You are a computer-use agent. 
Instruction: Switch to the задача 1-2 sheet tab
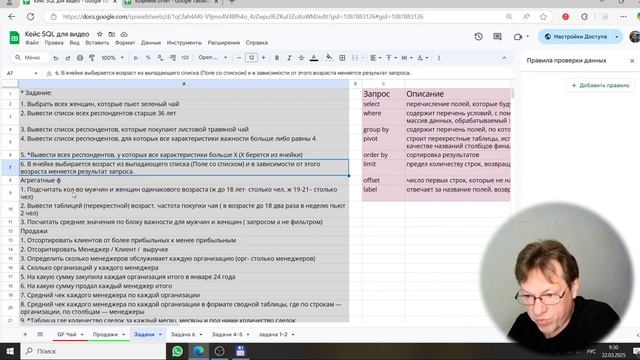tap(273, 334)
